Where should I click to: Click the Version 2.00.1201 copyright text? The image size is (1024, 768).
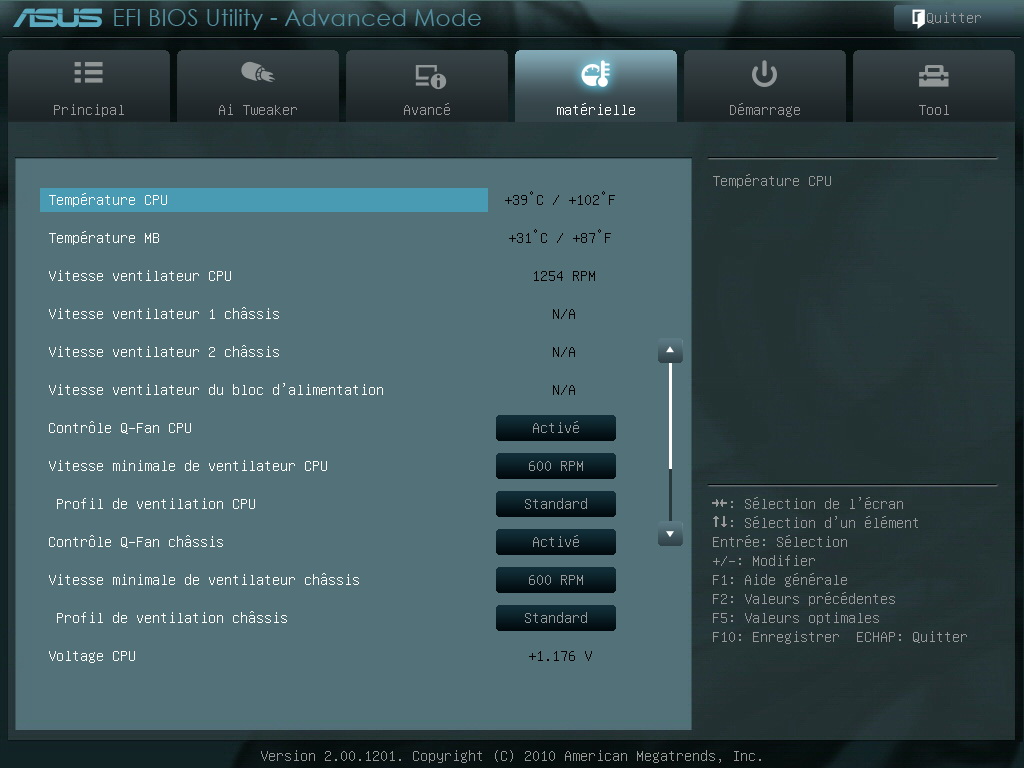pos(511,756)
